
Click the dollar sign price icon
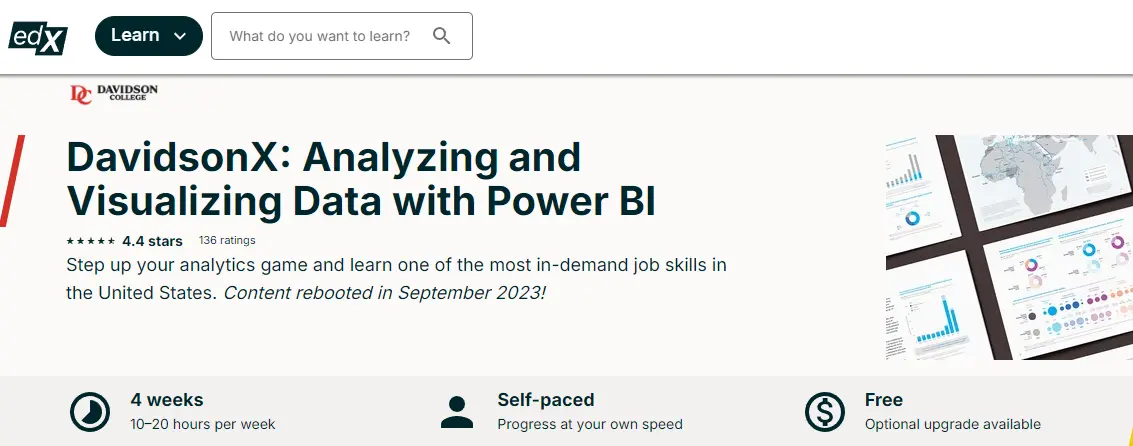[824, 412]
